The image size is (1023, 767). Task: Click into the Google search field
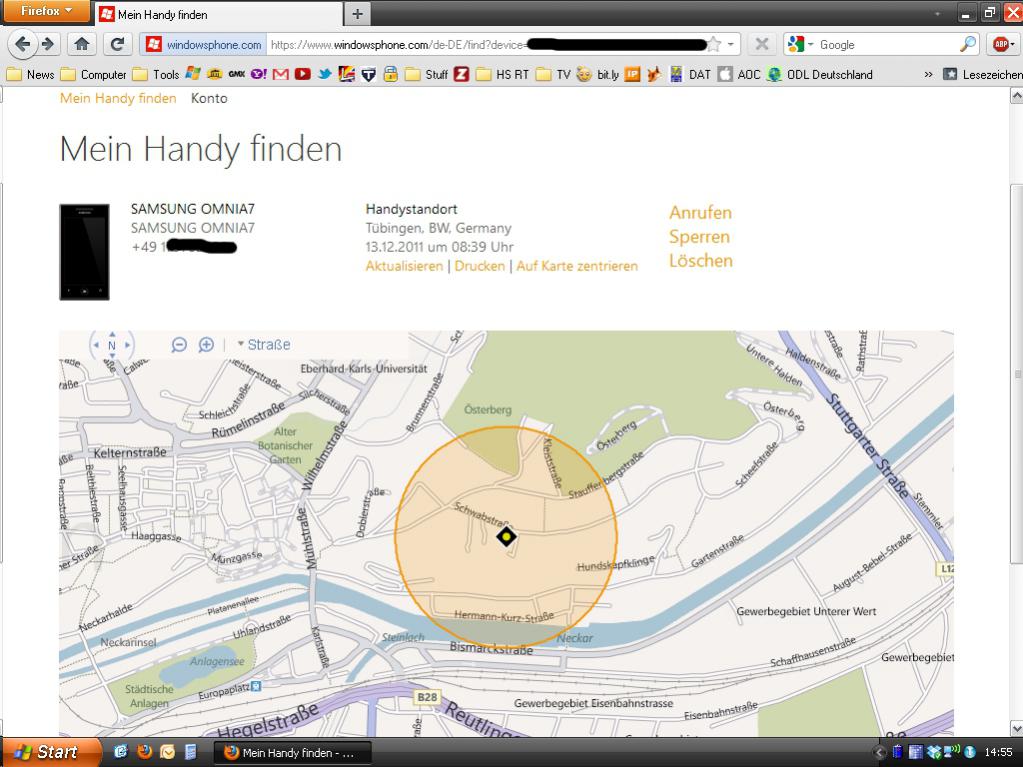[x=887, y=44]
